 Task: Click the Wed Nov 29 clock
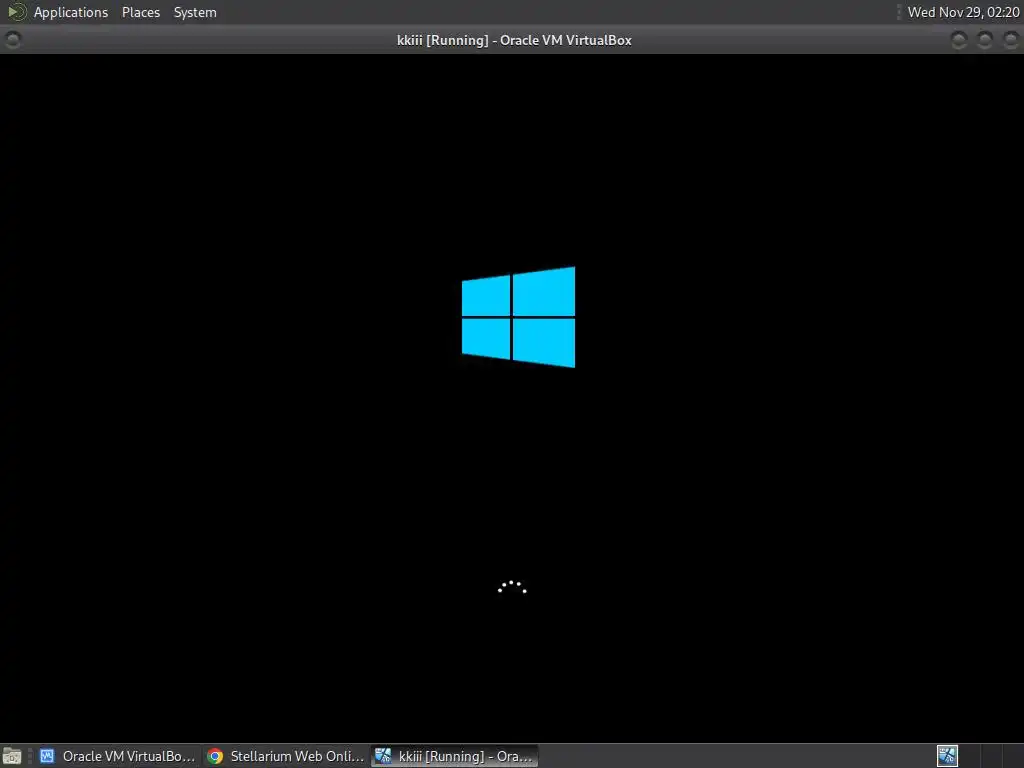click(x=963, y=12)
